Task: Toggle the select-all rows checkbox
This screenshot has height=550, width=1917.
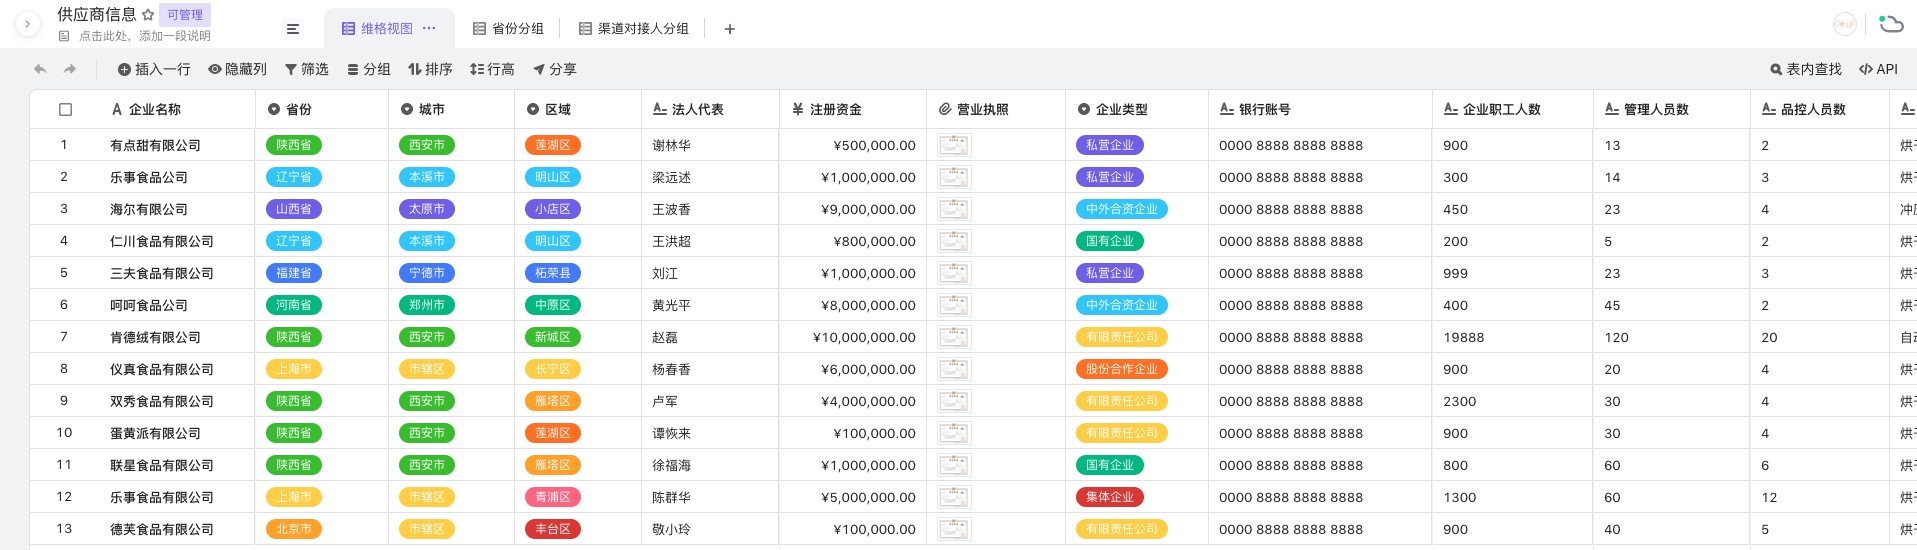Action: 65,109
